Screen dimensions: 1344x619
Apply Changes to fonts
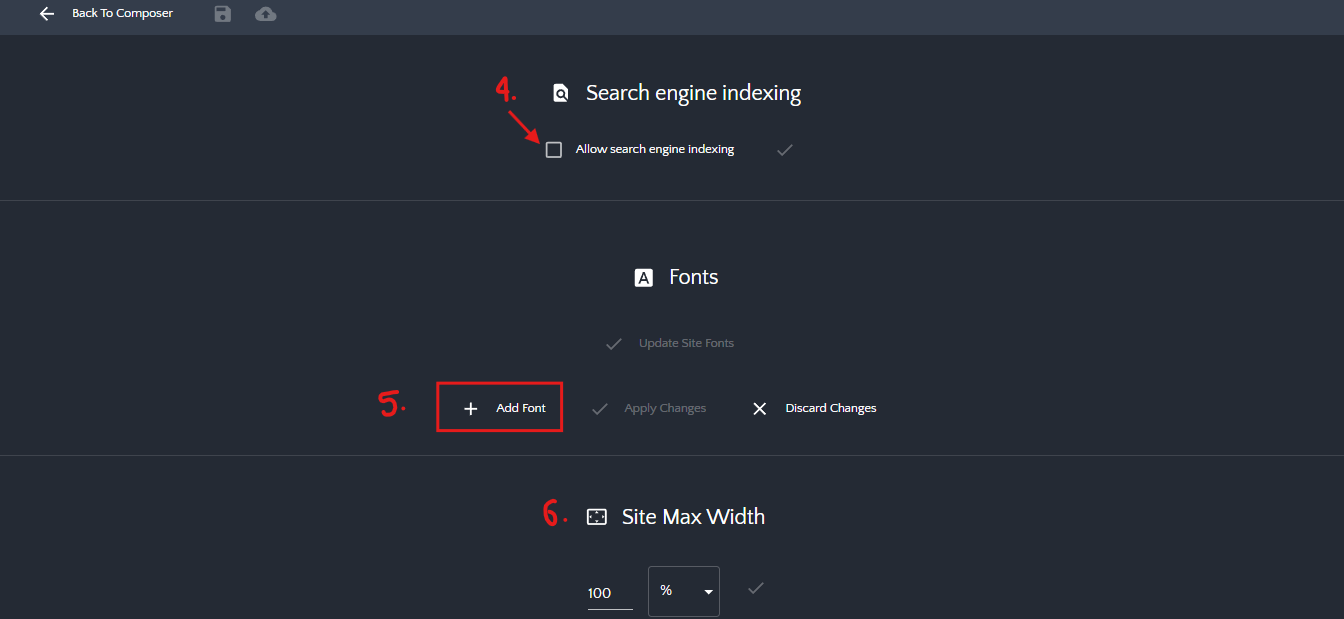(x=649, y=408)
